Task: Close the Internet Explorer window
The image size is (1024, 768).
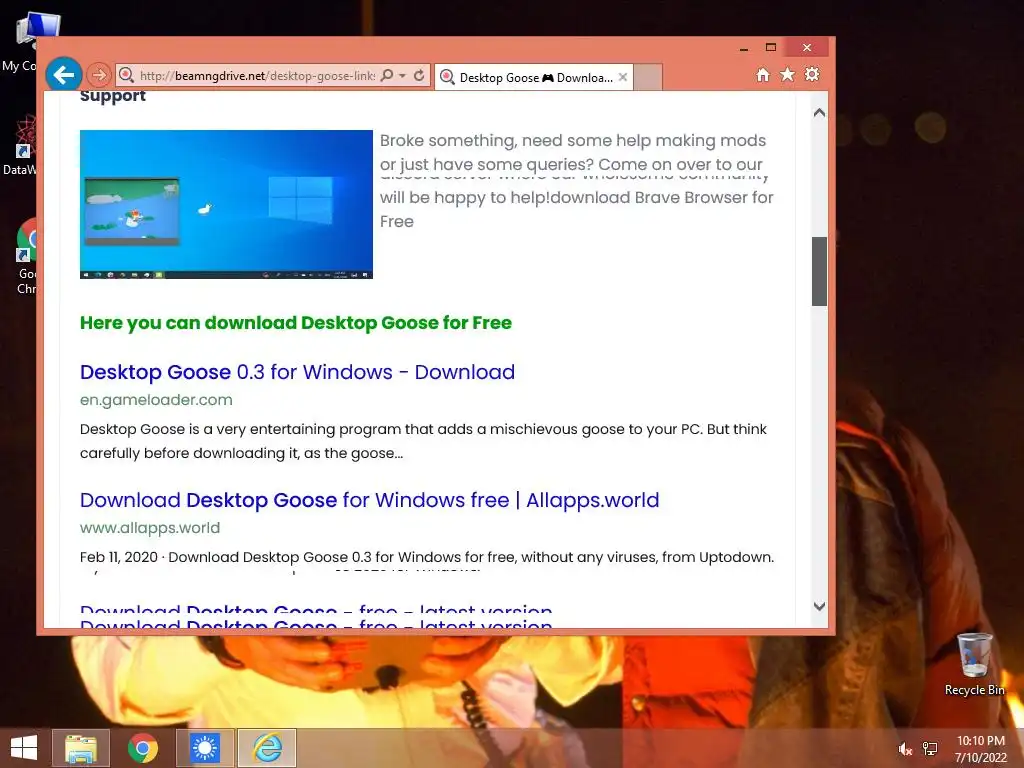Action: [x=807, y=48]
